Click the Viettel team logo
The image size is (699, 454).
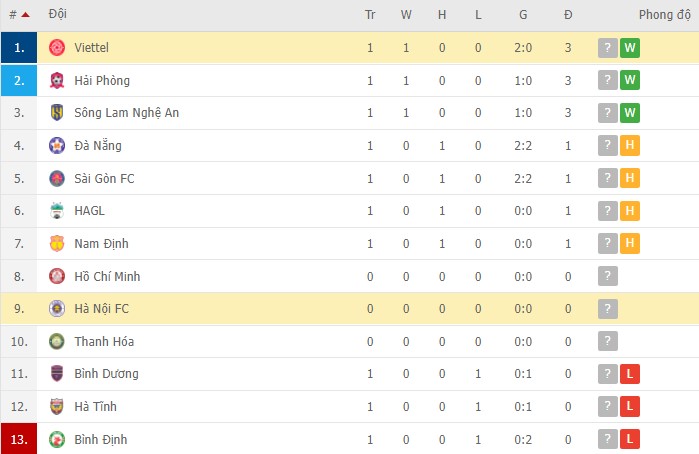[x=57, y=48]
